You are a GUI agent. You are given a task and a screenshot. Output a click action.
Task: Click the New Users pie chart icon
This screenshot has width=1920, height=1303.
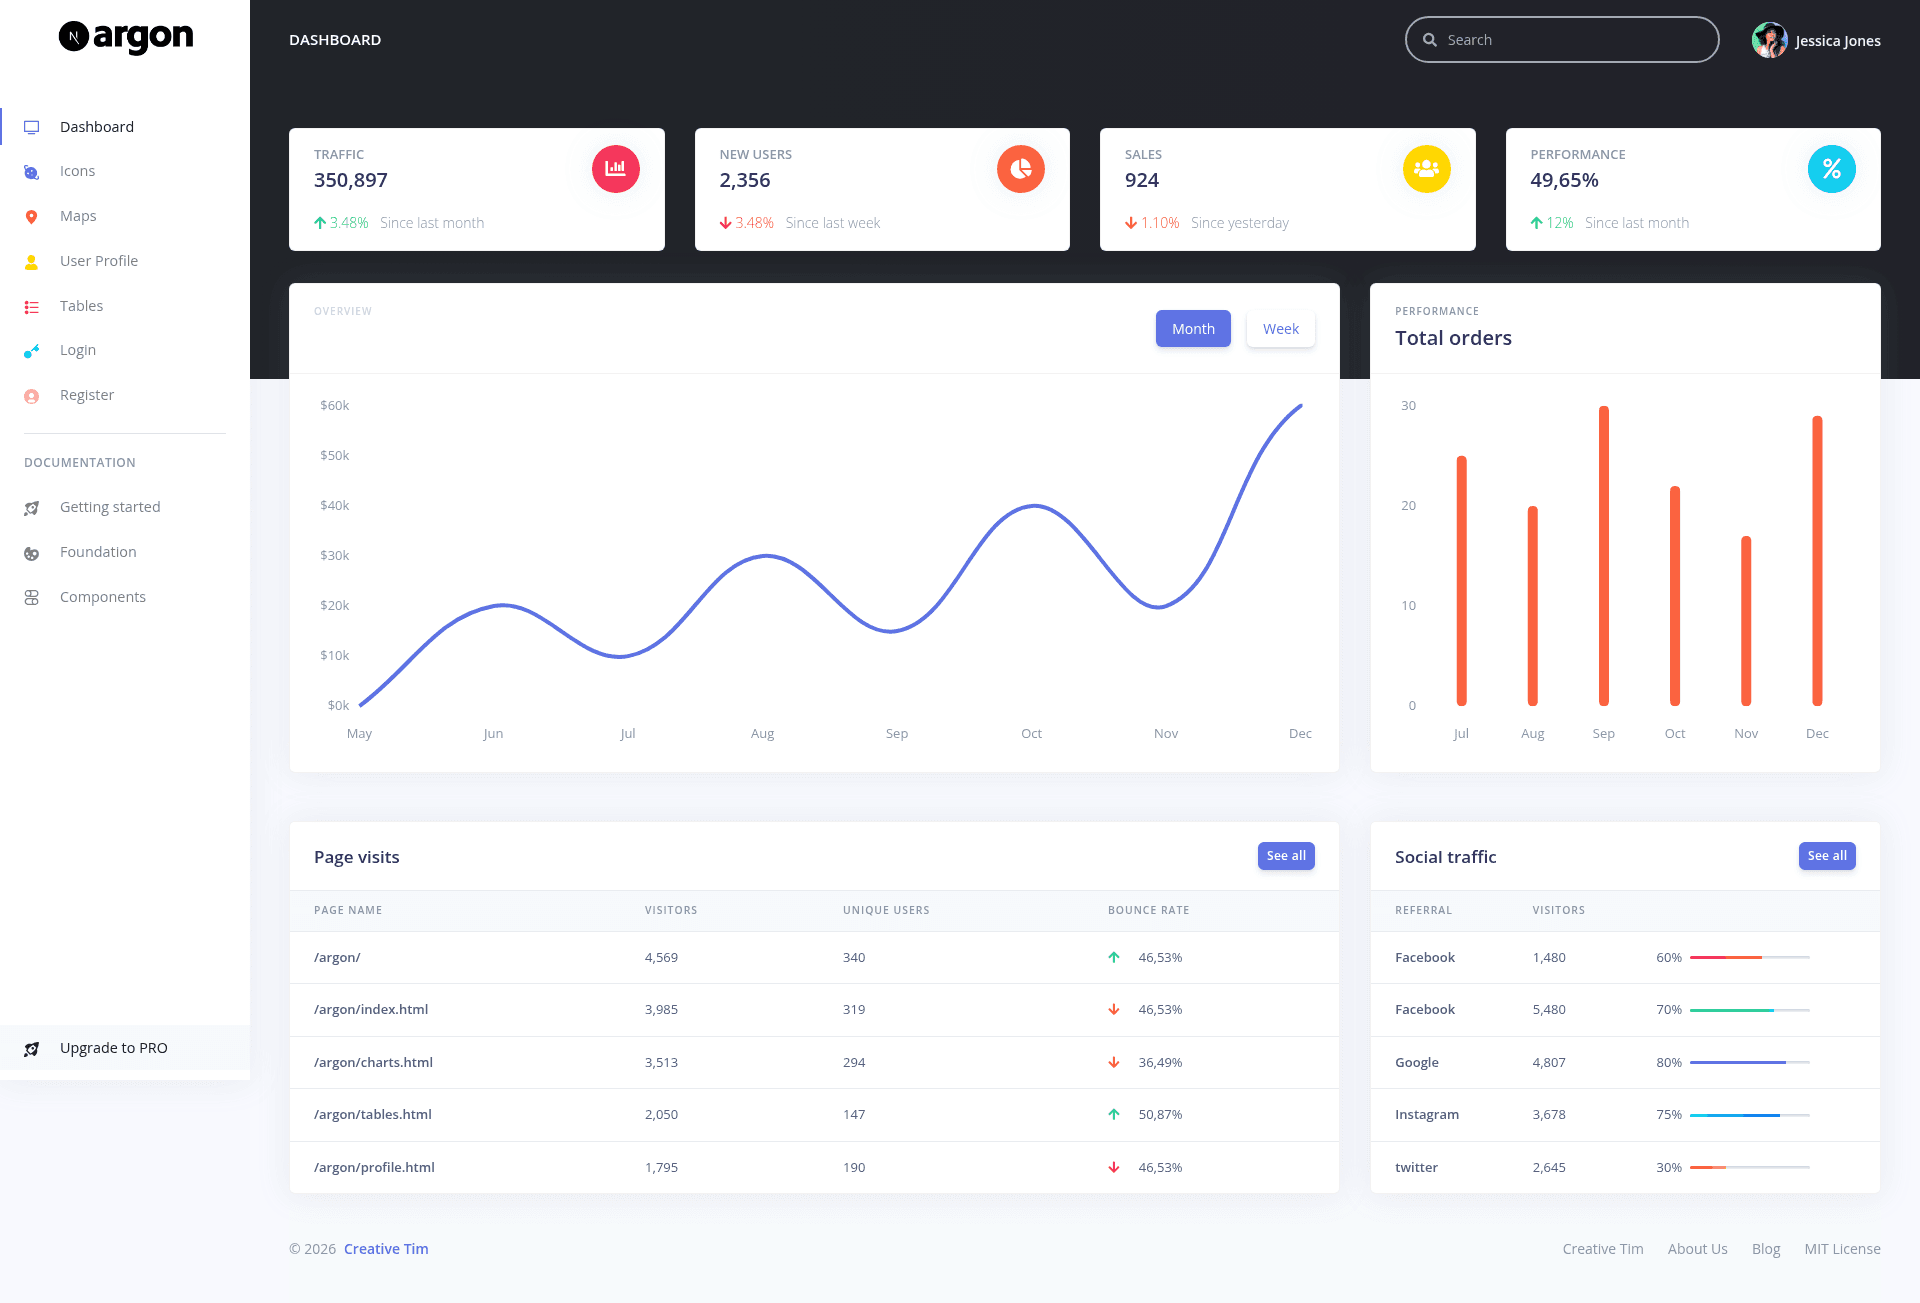point(1021,169)
